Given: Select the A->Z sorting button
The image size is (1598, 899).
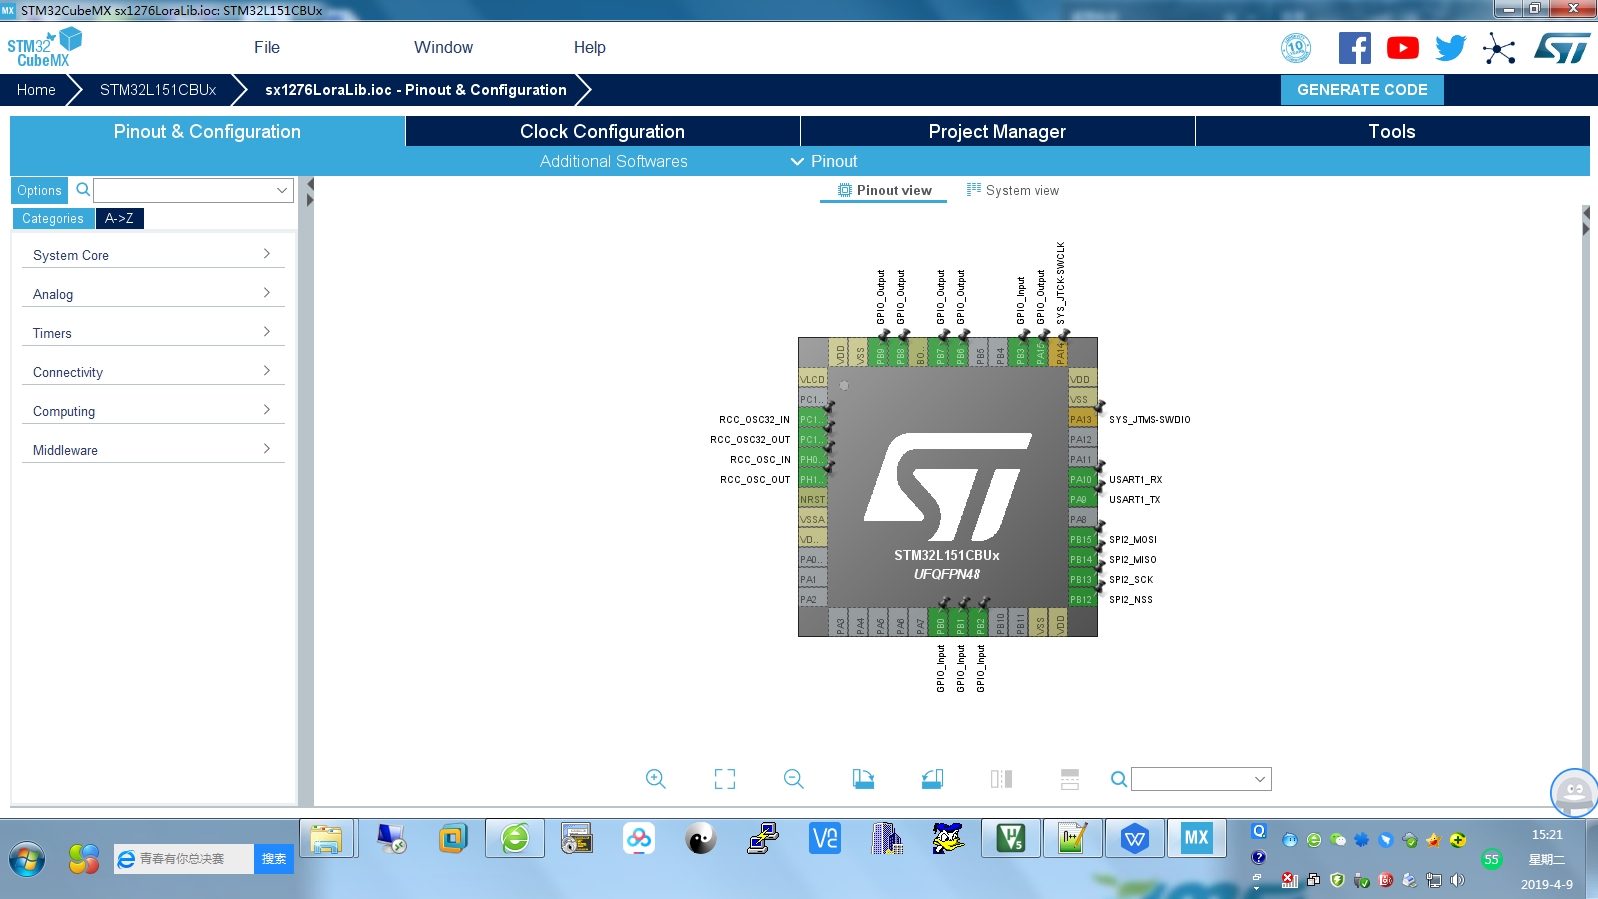Looking at the screenshot, I should (119, 218).
